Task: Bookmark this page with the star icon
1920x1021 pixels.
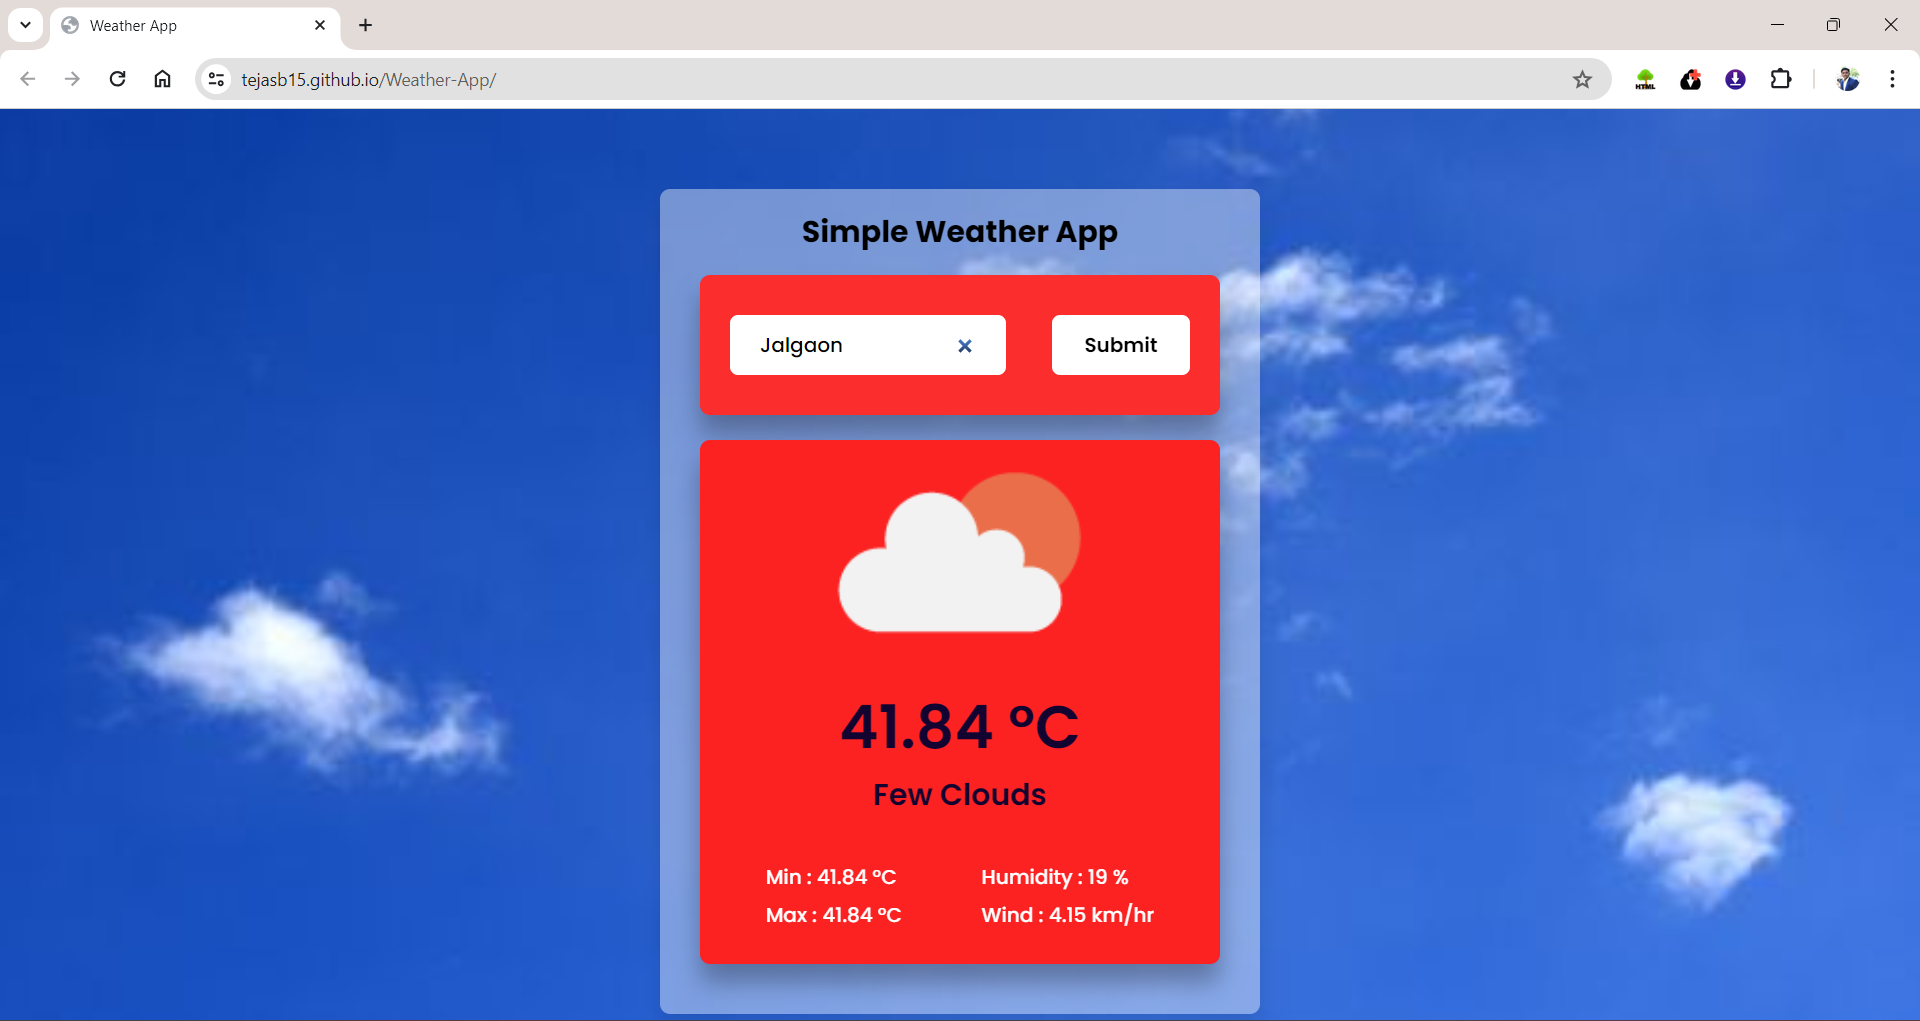Action: pyautogui.click(x=1583, y=79)
